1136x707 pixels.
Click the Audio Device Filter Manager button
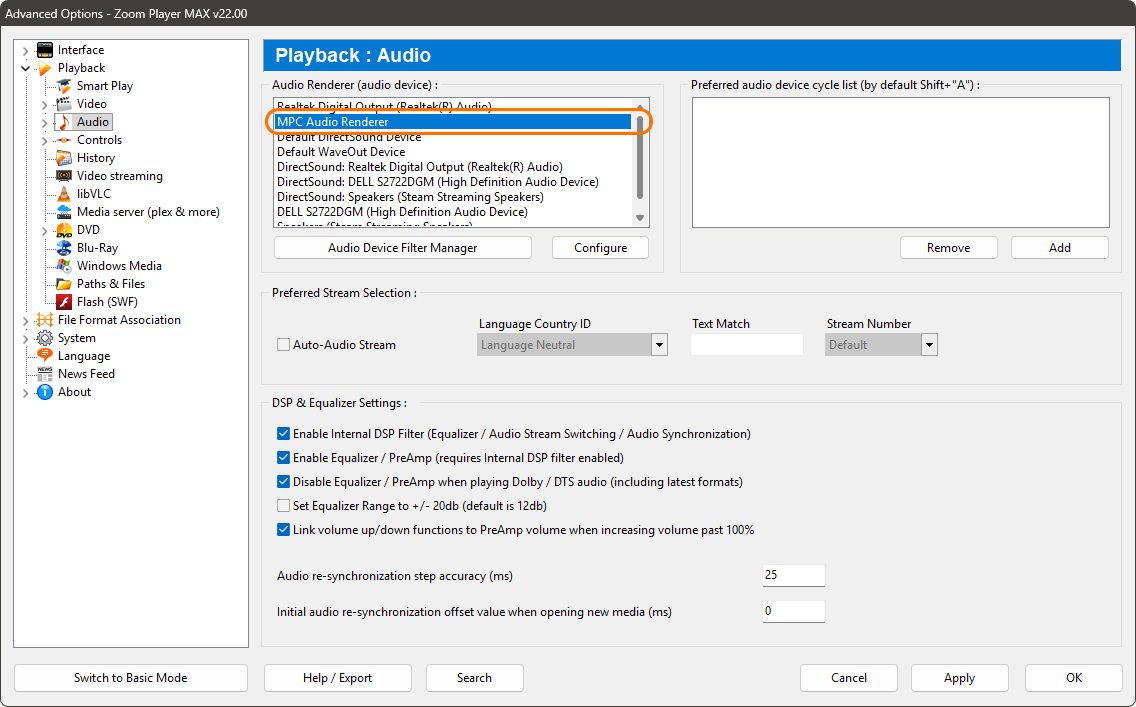click(402, 247)
